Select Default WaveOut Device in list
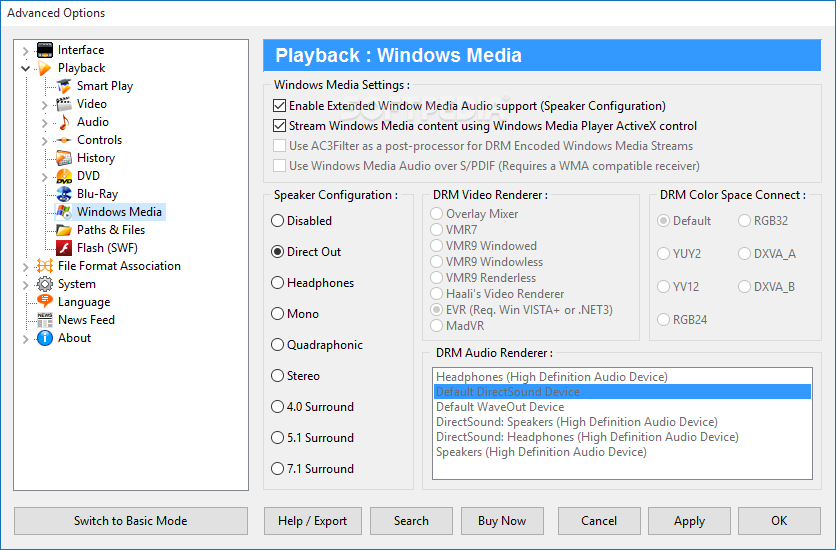 622,407
